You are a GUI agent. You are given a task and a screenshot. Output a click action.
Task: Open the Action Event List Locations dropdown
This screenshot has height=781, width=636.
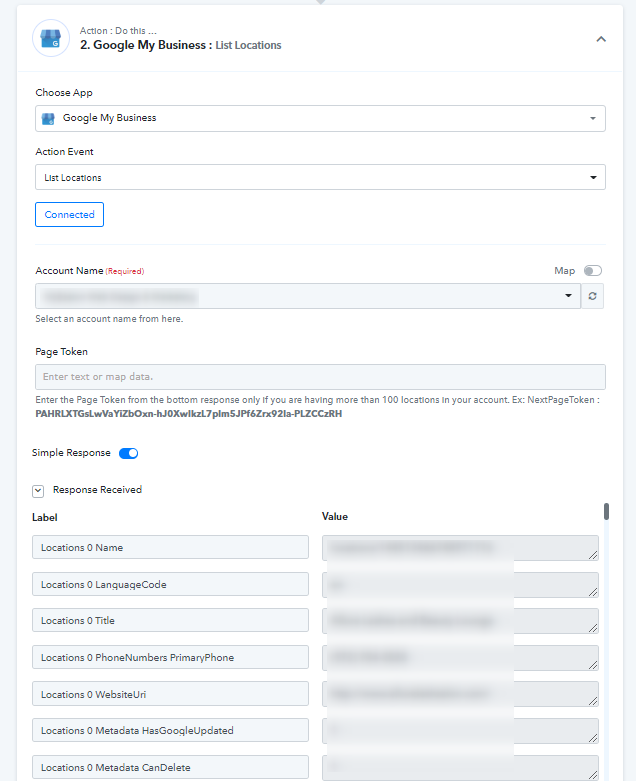point(320,177)
